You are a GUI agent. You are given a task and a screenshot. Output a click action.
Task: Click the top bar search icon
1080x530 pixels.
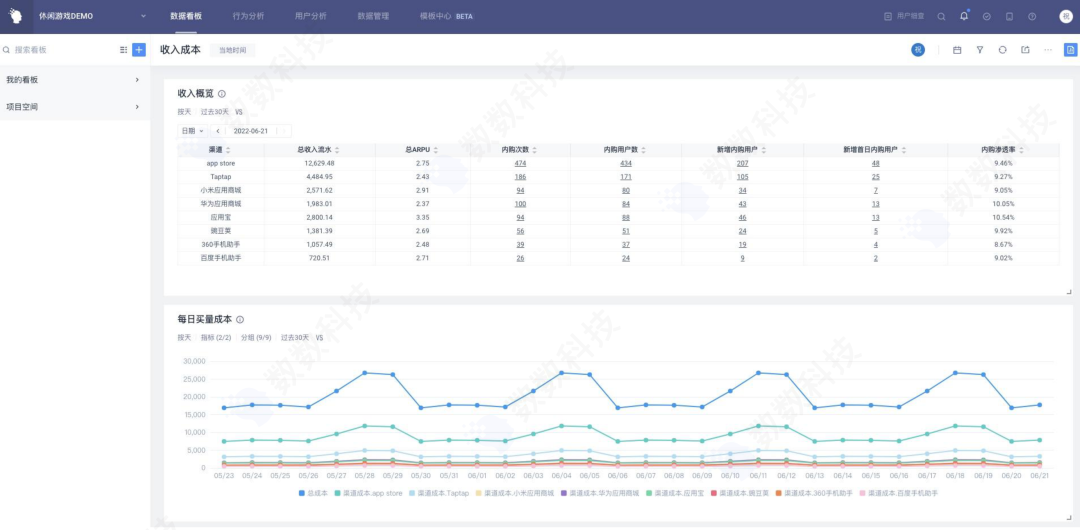[942, 16]
